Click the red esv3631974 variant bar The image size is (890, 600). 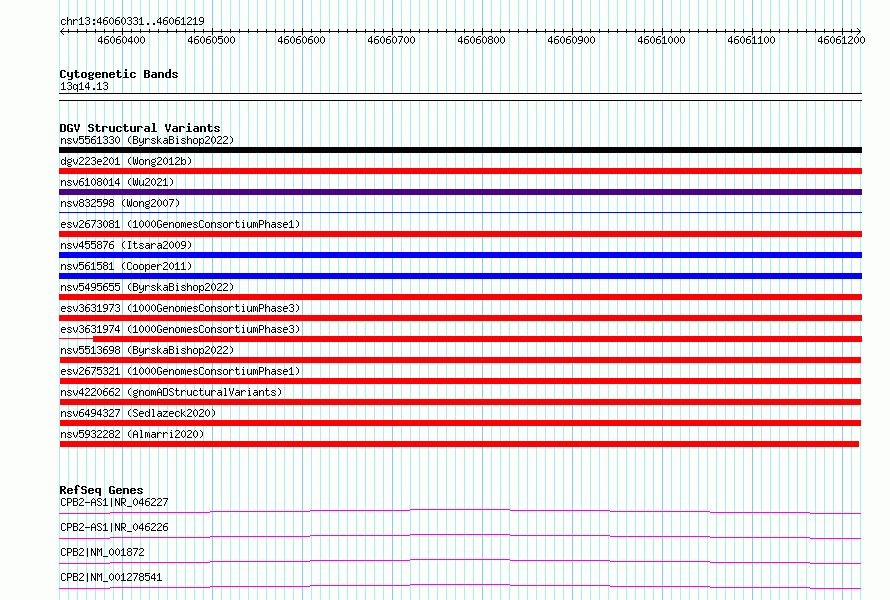477,339
